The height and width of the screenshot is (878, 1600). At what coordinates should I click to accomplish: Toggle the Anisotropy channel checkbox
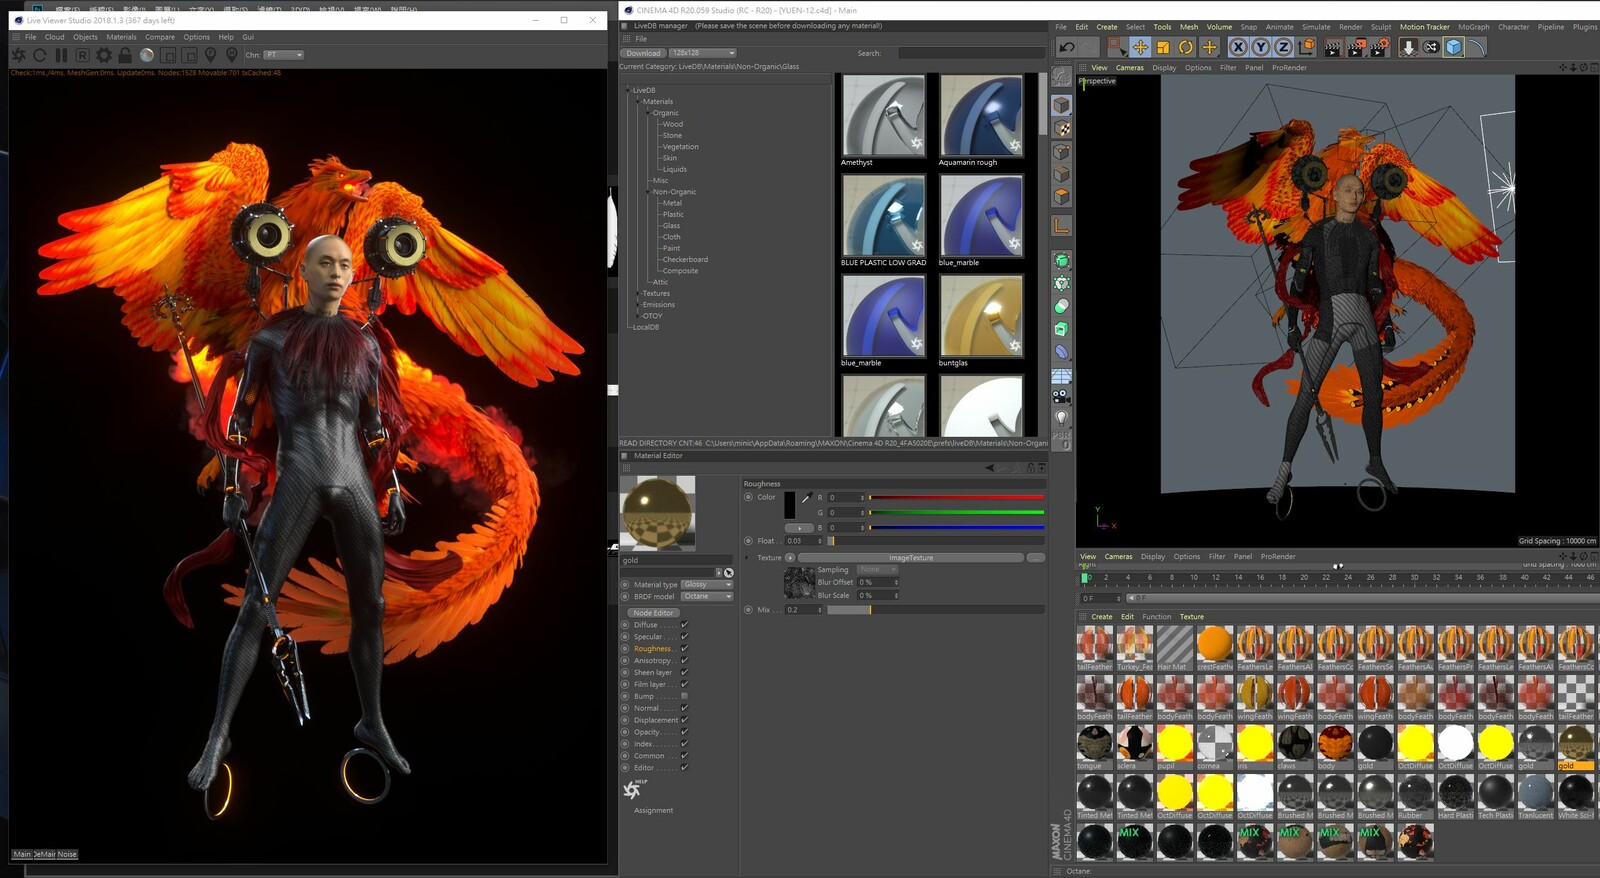(684, 661)
